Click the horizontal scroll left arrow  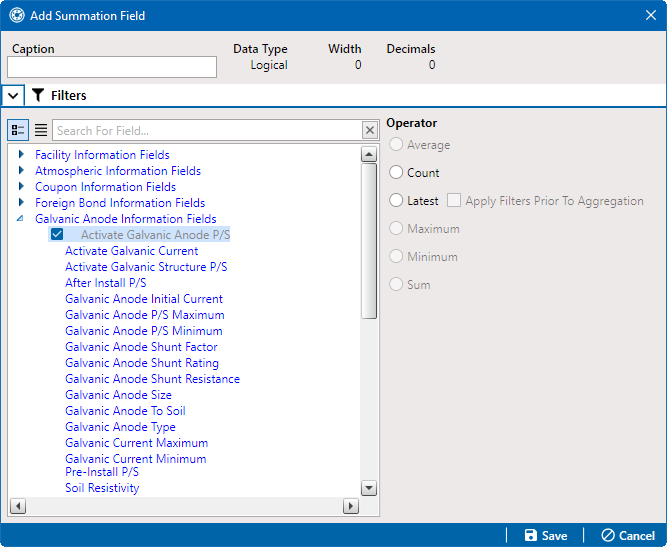tap(18, 506)
